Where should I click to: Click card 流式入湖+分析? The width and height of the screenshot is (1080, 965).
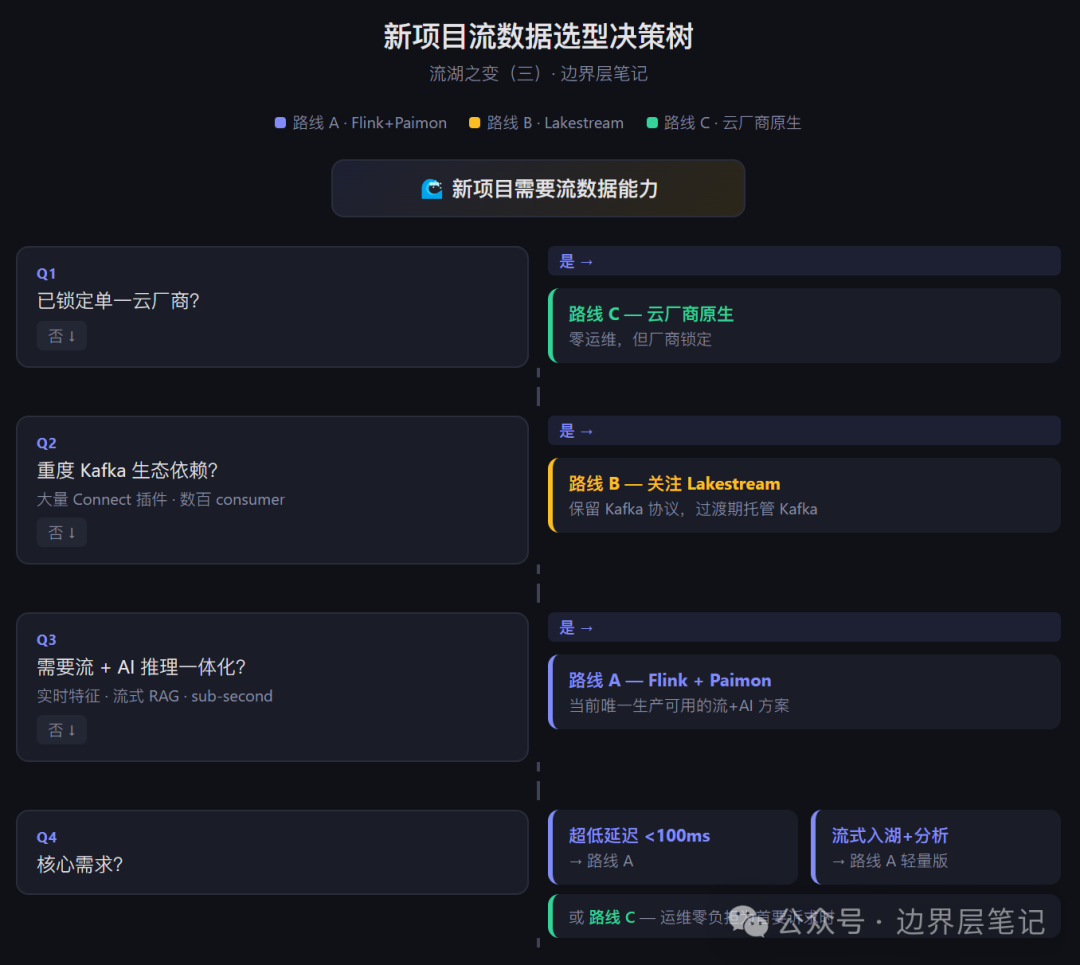(x=935, y=847)
